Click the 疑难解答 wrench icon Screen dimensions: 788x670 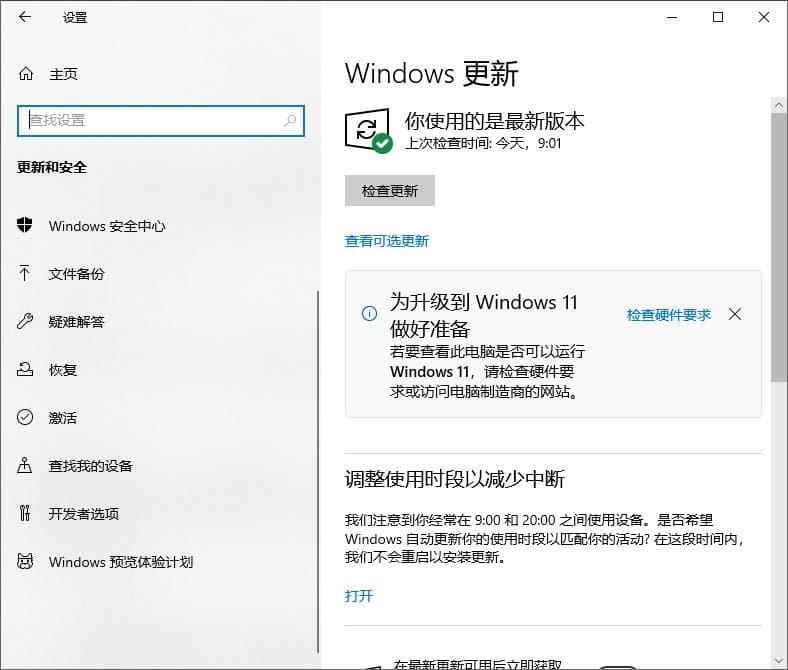coord(25,321)
